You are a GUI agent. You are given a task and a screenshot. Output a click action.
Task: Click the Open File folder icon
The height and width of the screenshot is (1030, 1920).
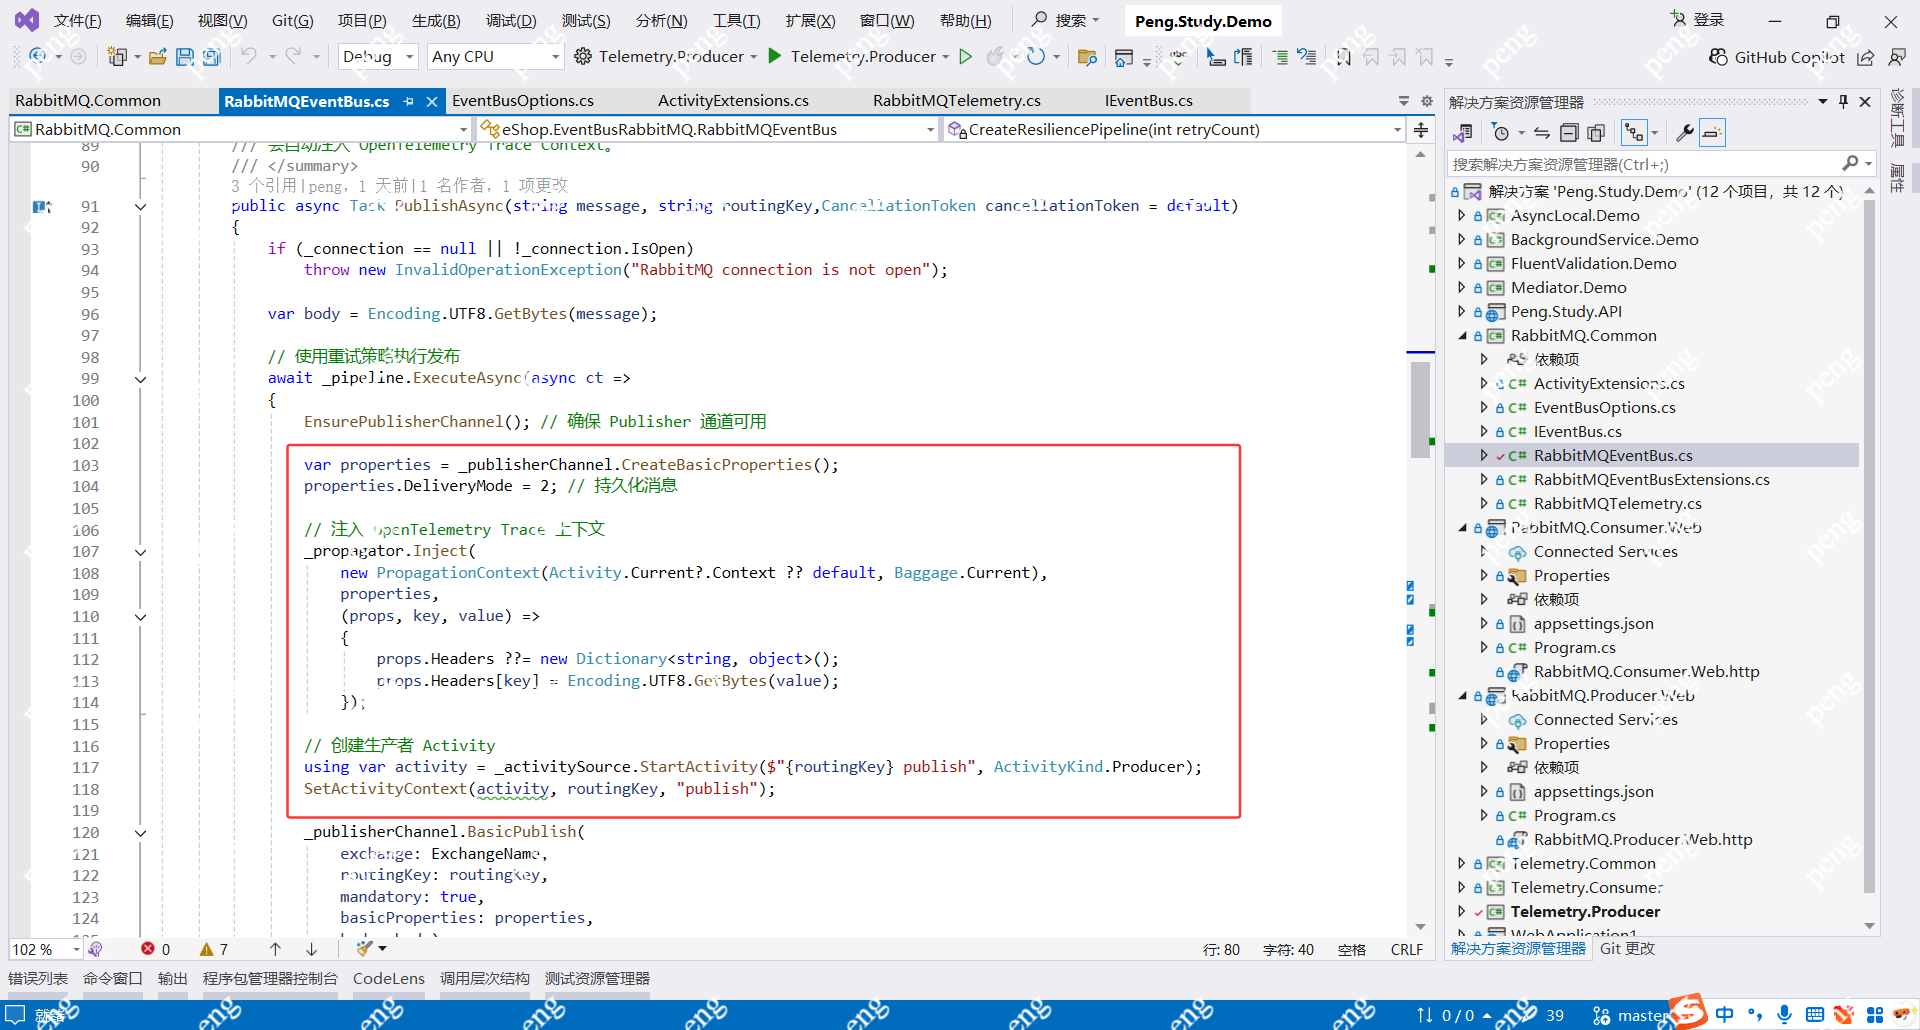pyautogui.click(x=158, y=57)
